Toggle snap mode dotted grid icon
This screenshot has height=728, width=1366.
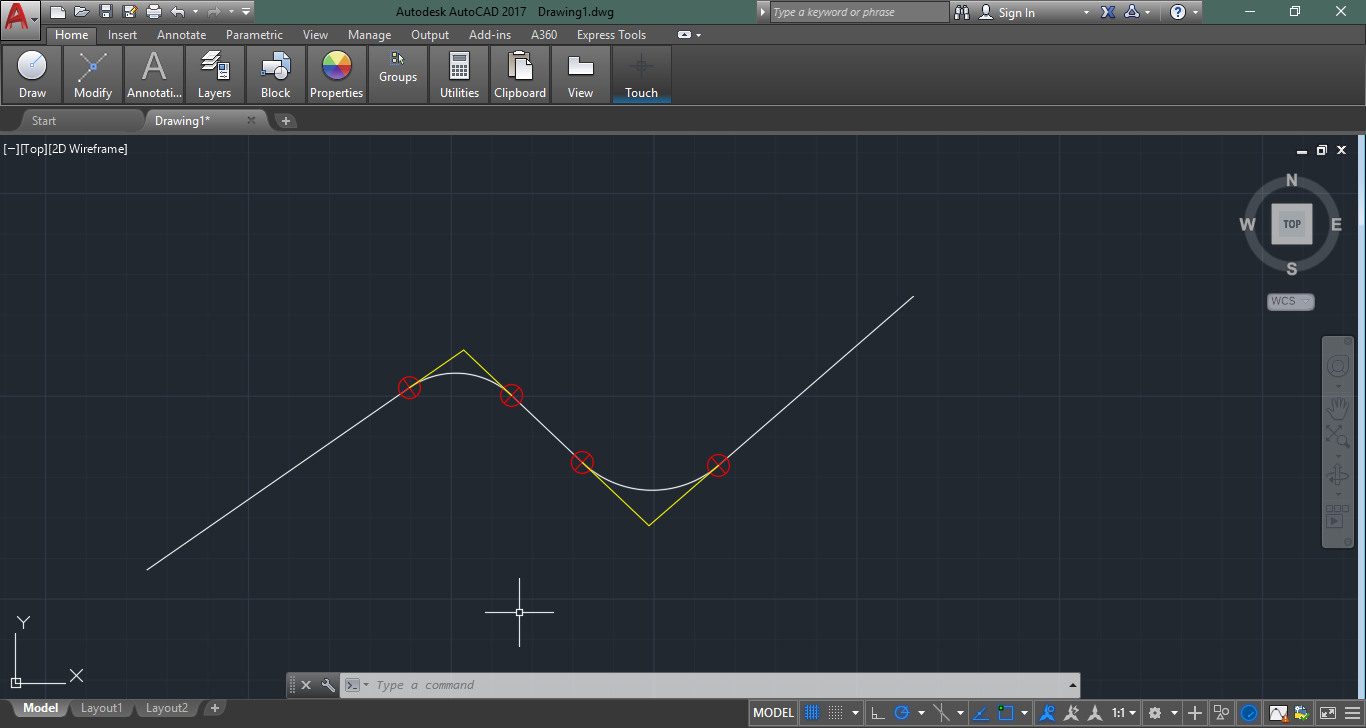pos(837,713)
